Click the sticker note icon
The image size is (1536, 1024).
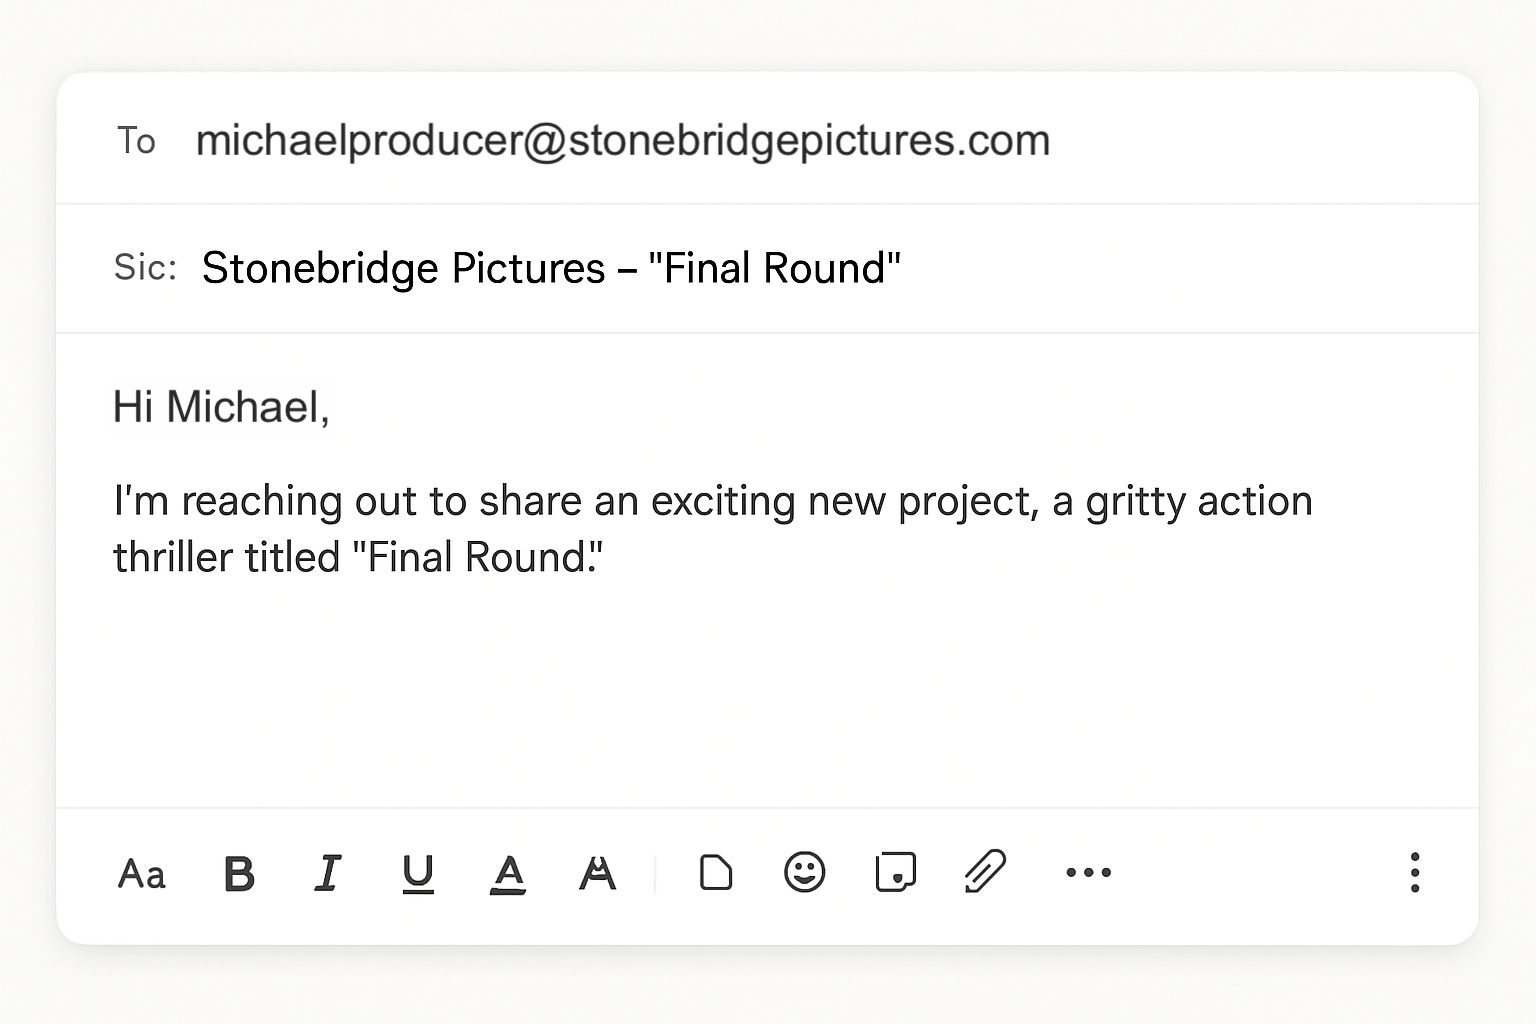tap(895, 872)
